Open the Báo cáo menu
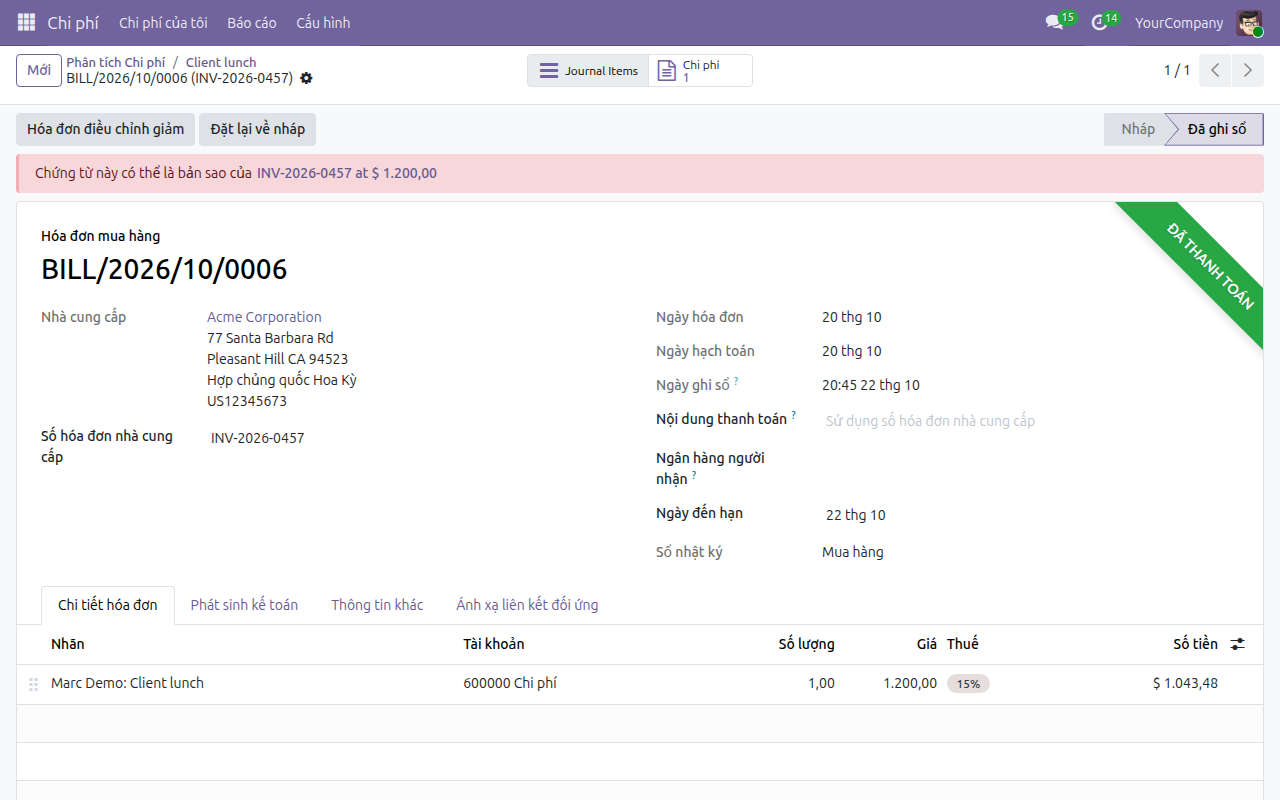Viewport: 1280px width, 800px height. [x=252, y=22]
